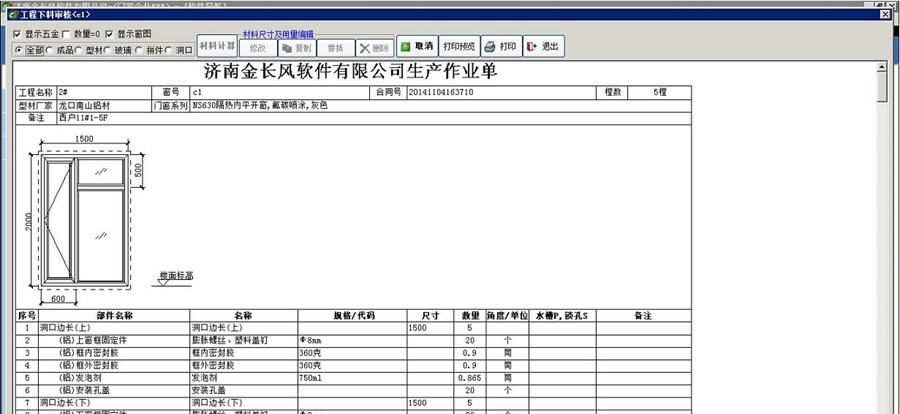Click the (铝)框外密封胶 row 4 cell
Image resolution: width=900 pixels, height=414 pixels.
114,366
